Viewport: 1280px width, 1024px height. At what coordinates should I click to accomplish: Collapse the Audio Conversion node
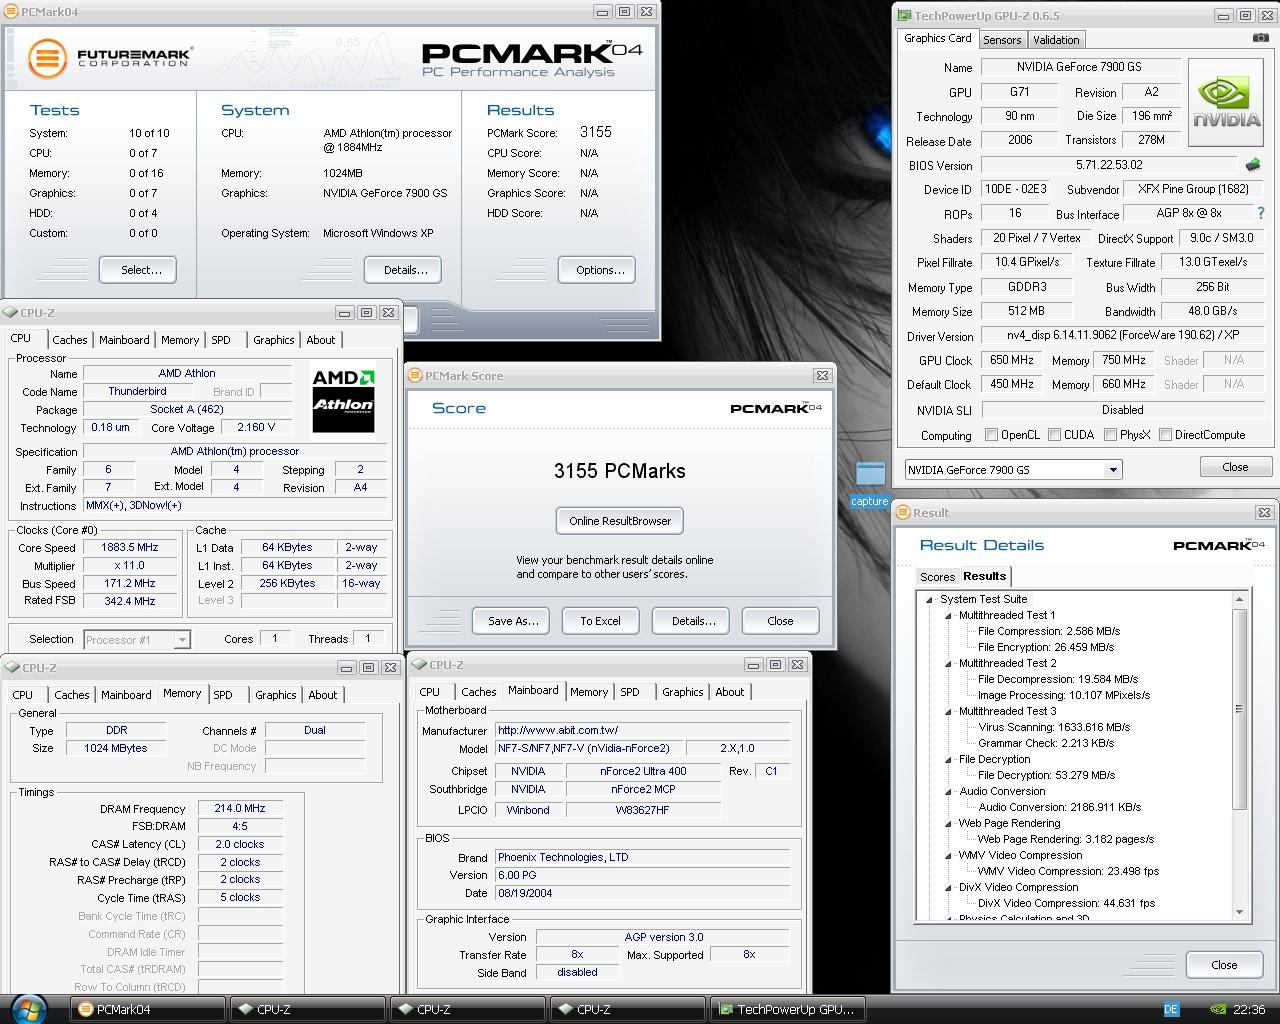click(949, 791)
